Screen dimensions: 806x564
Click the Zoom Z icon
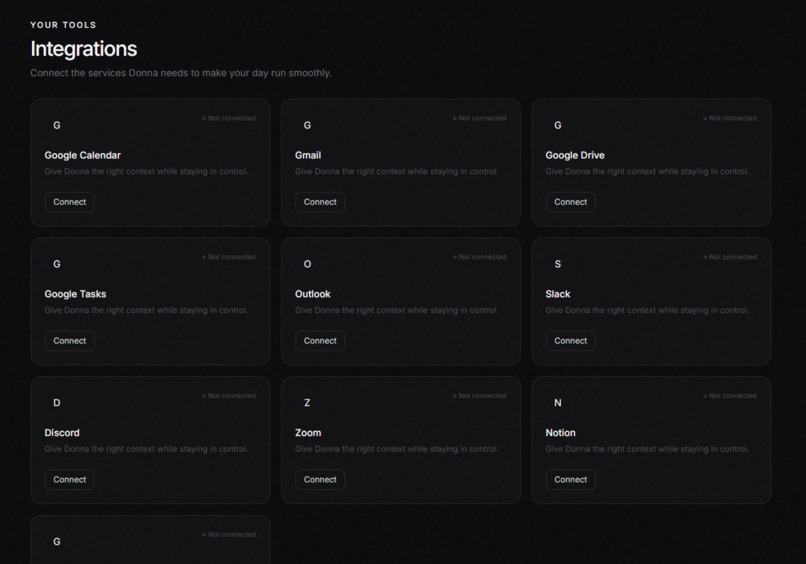pyautogui.click(x=307, y=403)
